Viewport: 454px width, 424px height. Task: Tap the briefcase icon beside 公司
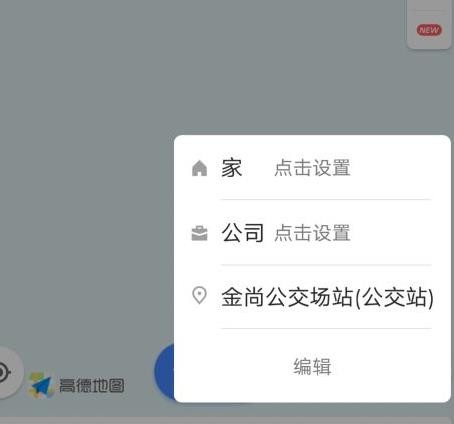199,233
